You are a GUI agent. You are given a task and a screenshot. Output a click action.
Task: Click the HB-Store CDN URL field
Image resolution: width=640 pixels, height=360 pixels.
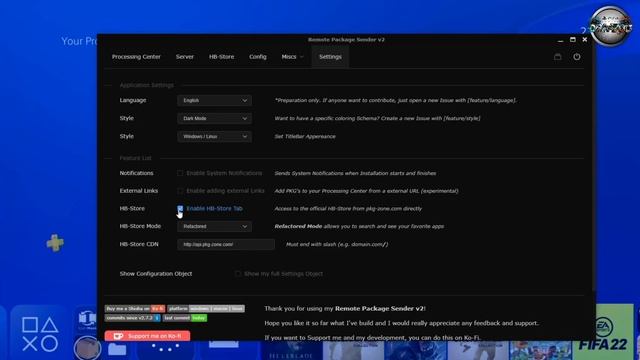(226, 244)
